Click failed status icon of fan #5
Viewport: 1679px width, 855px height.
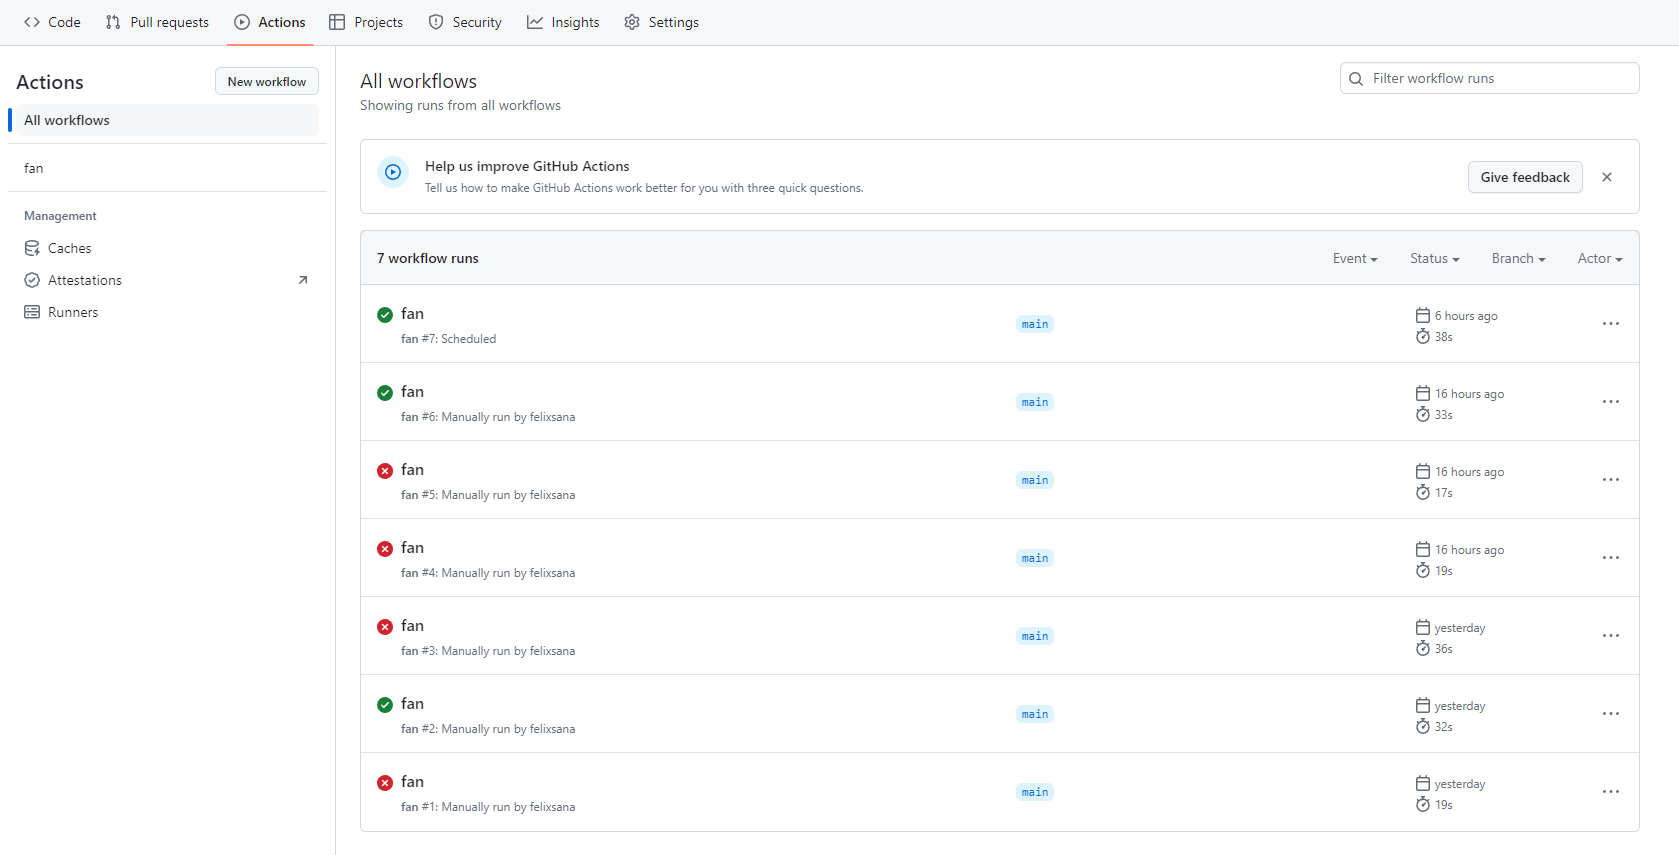pyautogui.click(x=385, y=471)
